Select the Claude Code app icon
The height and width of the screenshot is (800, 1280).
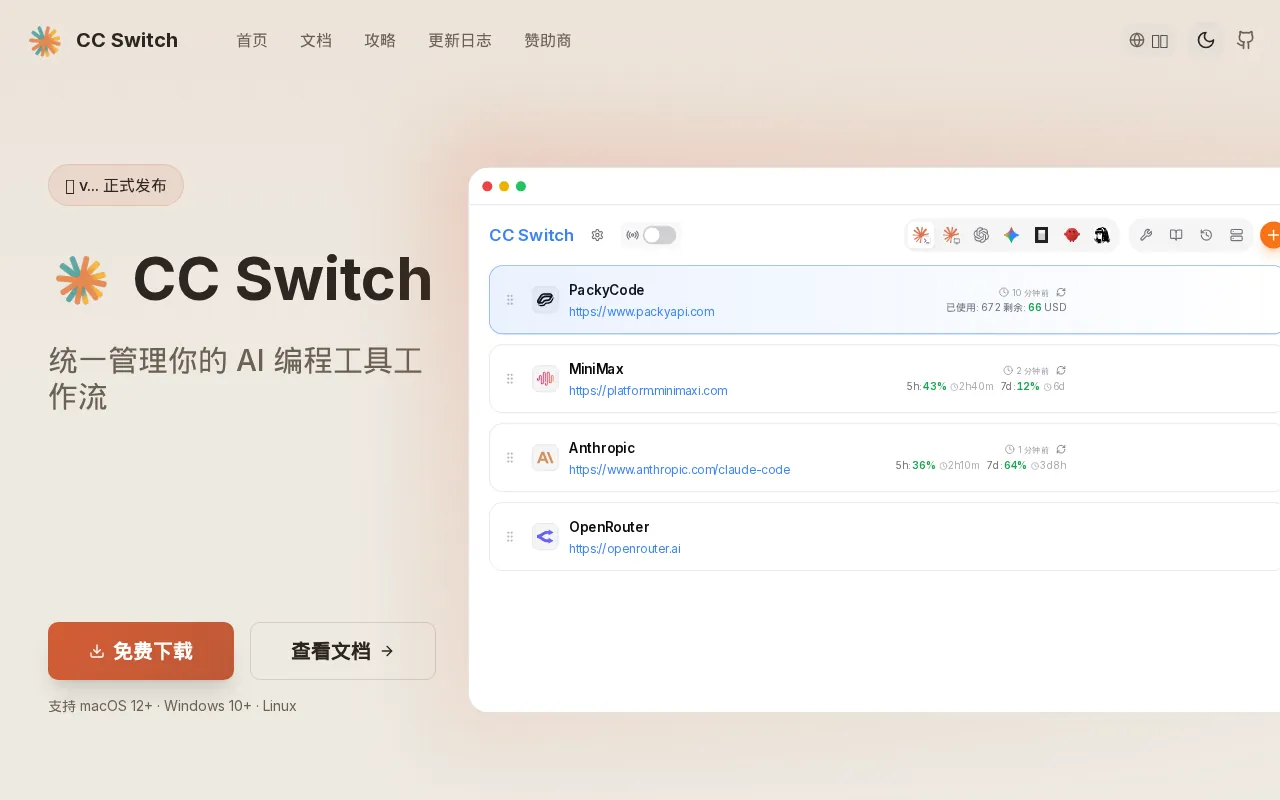921,235
